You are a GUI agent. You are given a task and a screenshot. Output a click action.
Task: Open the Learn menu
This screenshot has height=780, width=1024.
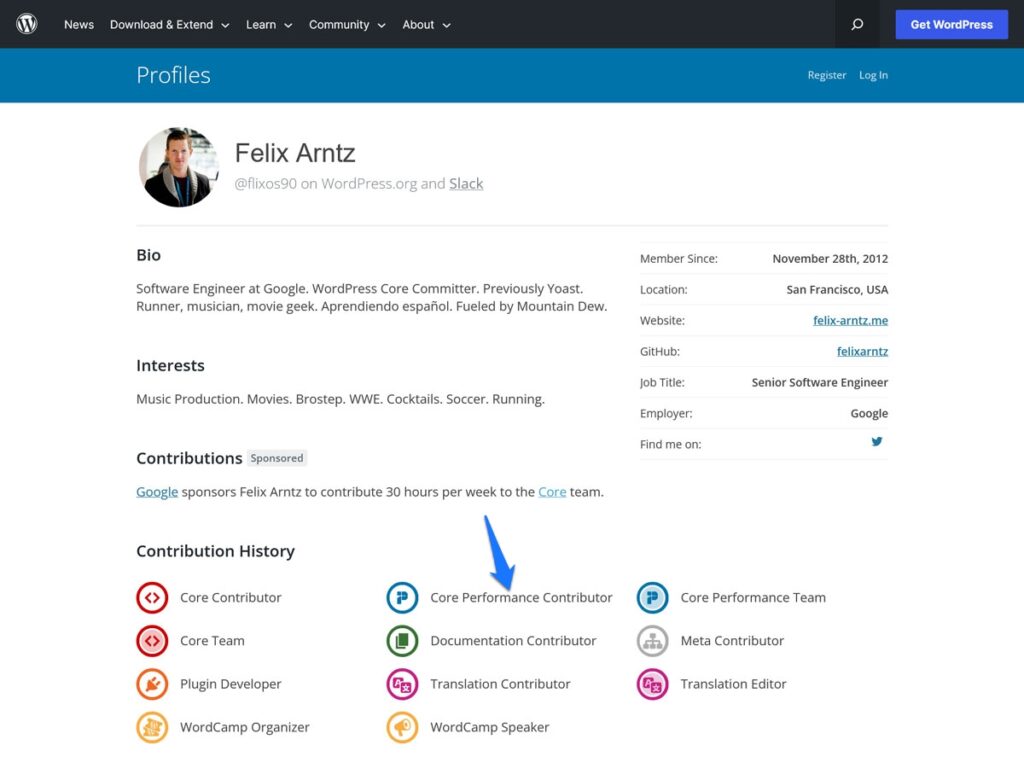pyautogui.click(x=262, y=24)
